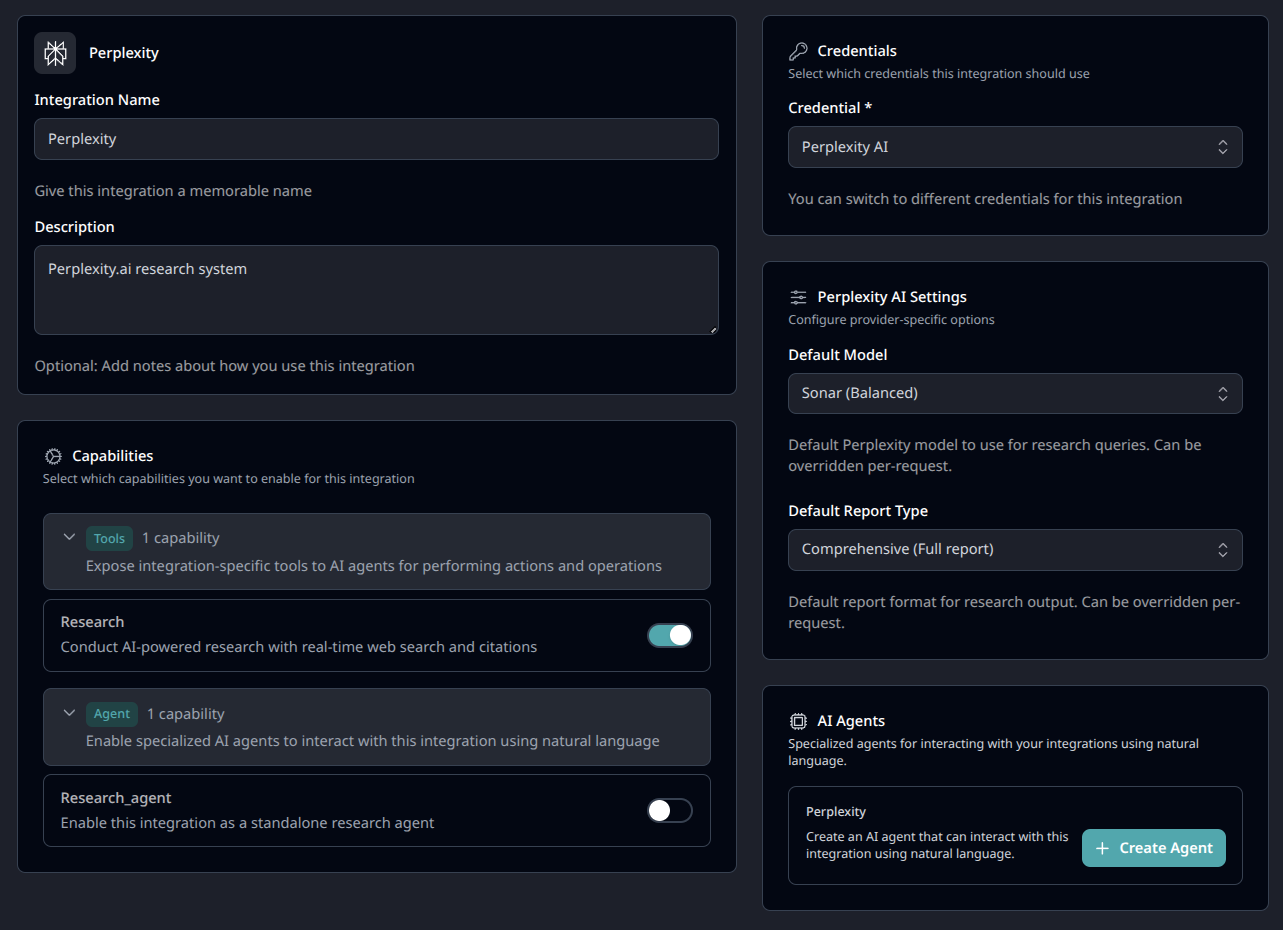Viewport: 1283px width, 930px height.
Task: Click the plus icon in Create Agent
Action: (1102, 848)
